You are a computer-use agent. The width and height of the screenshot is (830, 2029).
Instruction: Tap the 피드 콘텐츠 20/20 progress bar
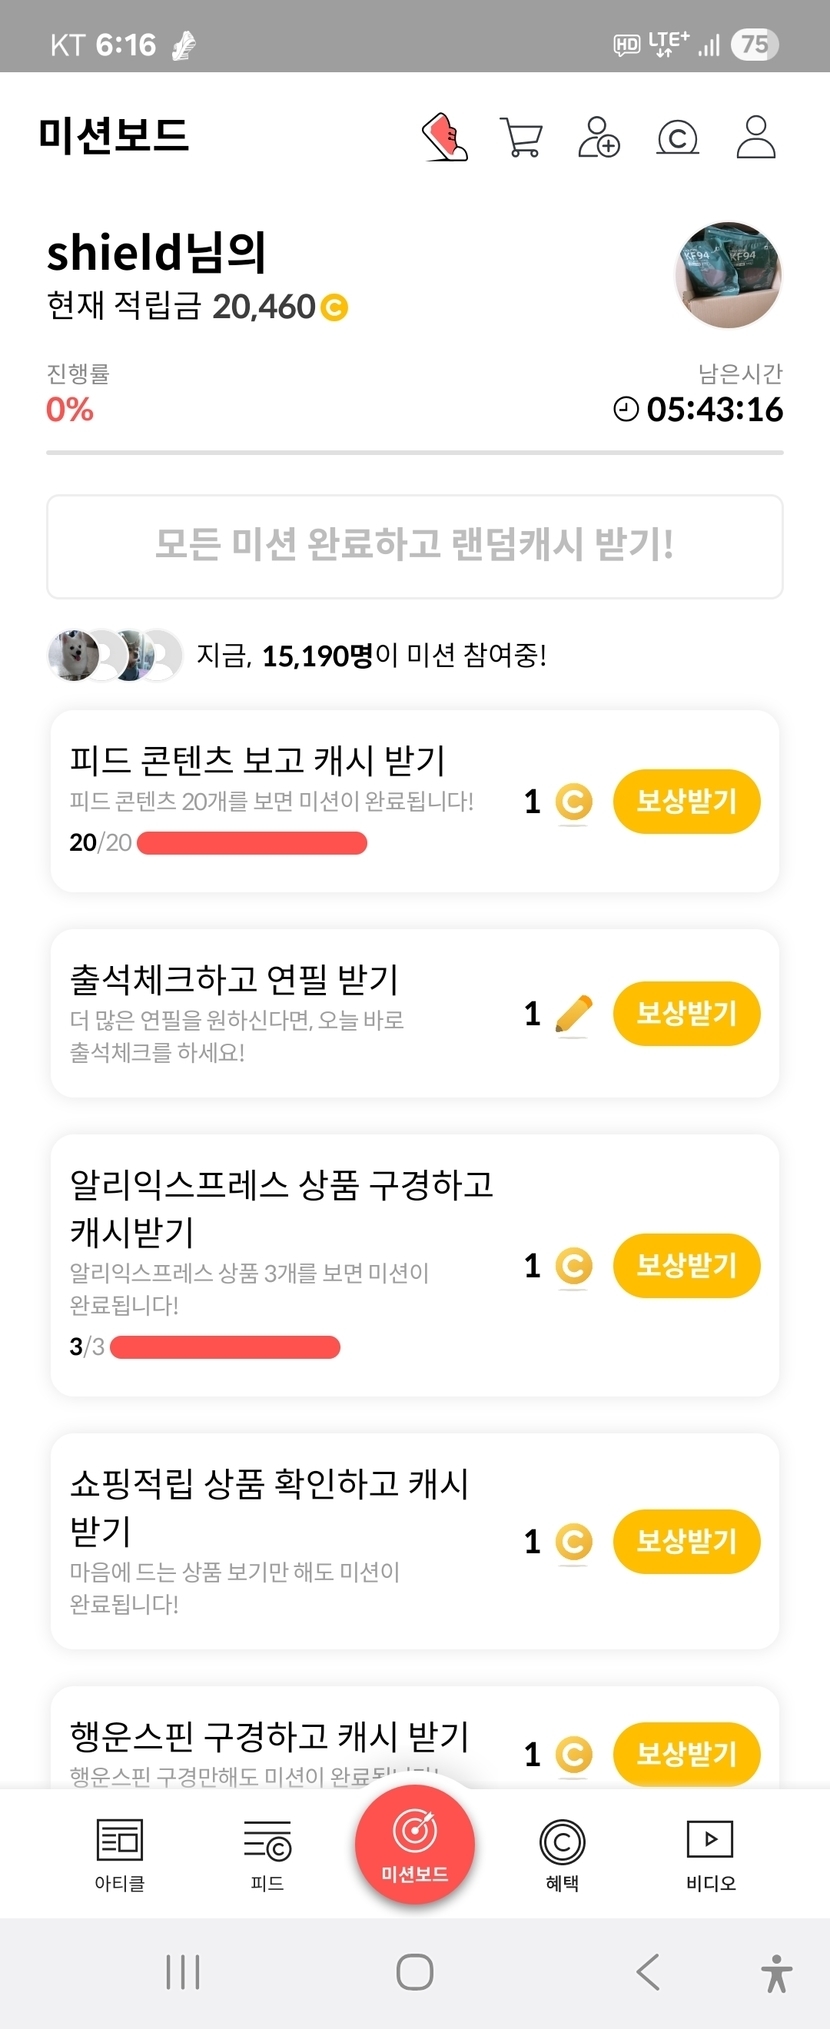[x=252, y=843]
